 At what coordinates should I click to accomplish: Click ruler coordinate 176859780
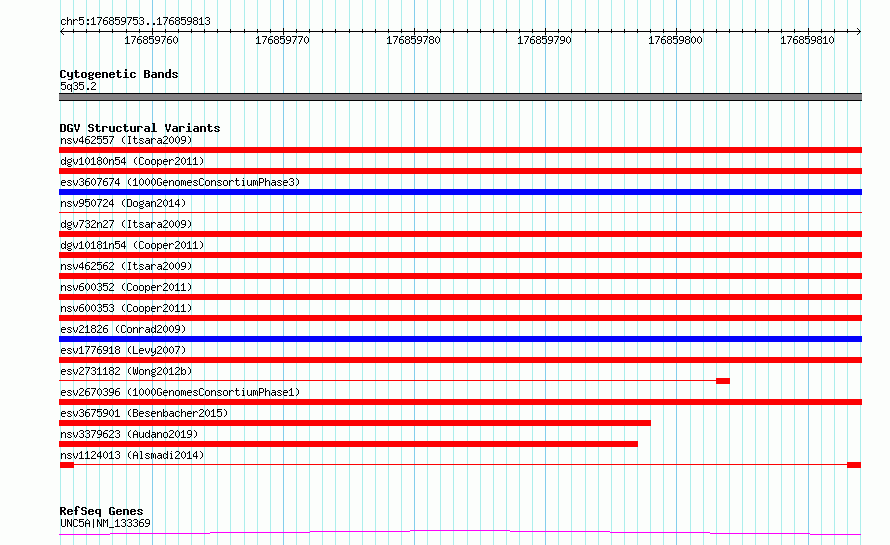[413, 40]
